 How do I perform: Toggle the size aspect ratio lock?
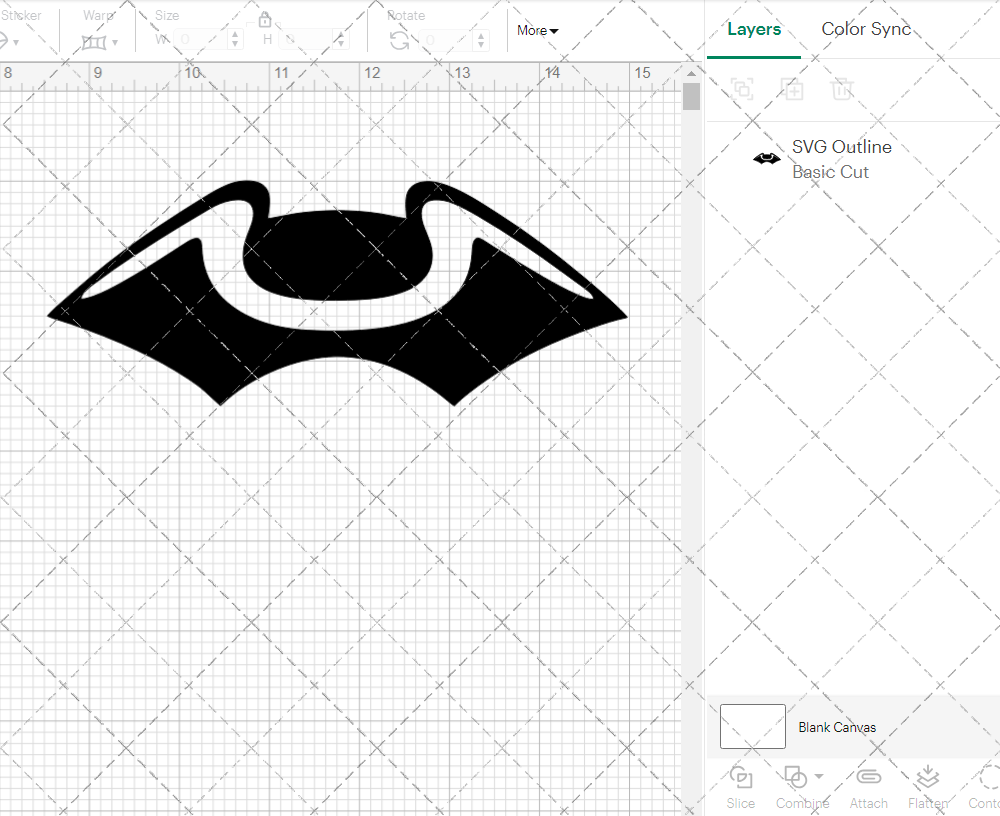(x=265, y=20)
